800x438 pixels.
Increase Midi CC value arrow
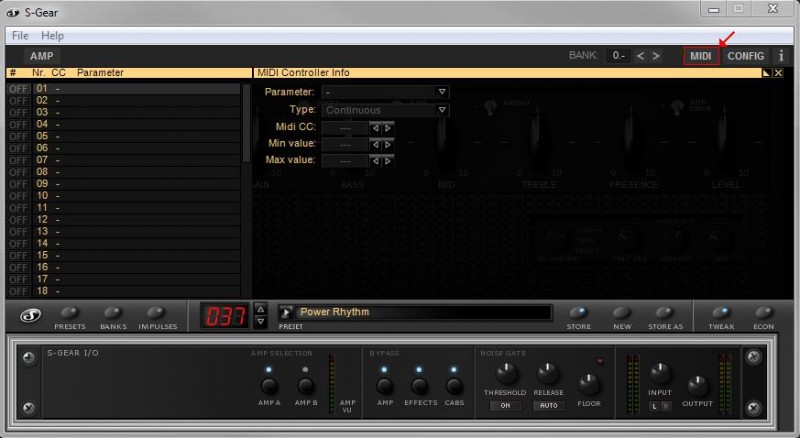tap(388, 128)
